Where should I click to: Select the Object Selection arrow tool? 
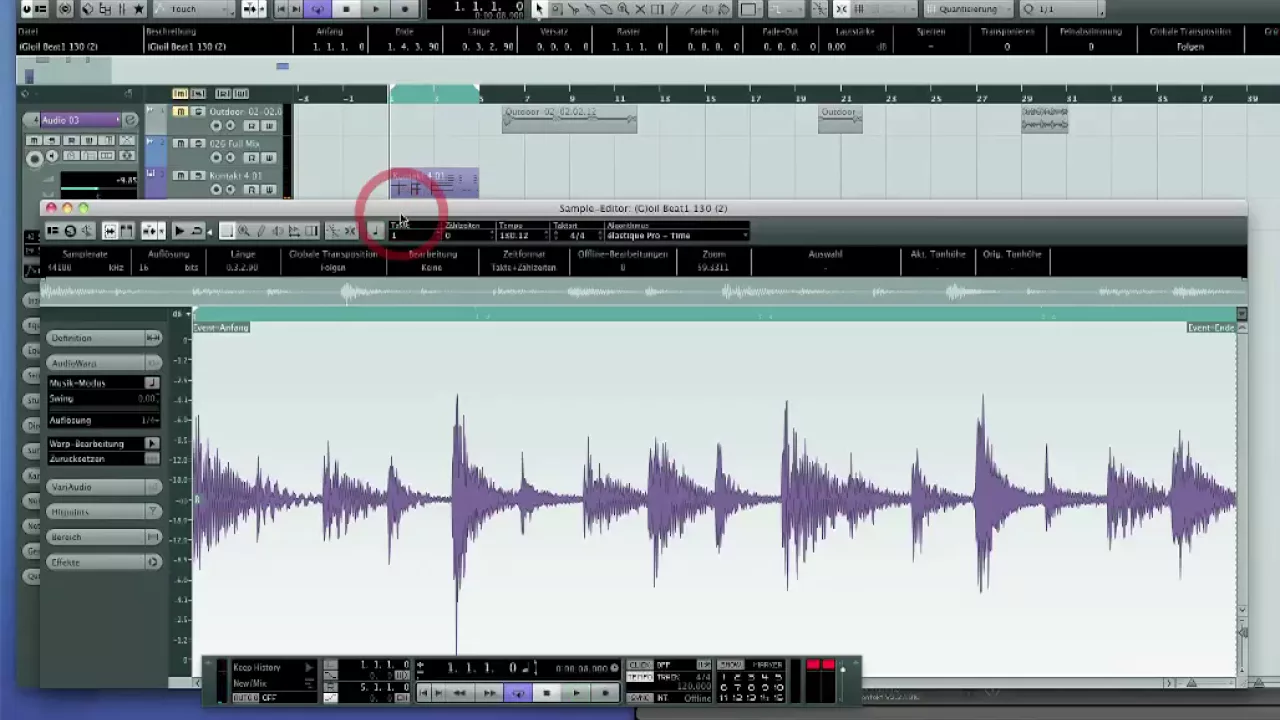click(x=539, y=9)
